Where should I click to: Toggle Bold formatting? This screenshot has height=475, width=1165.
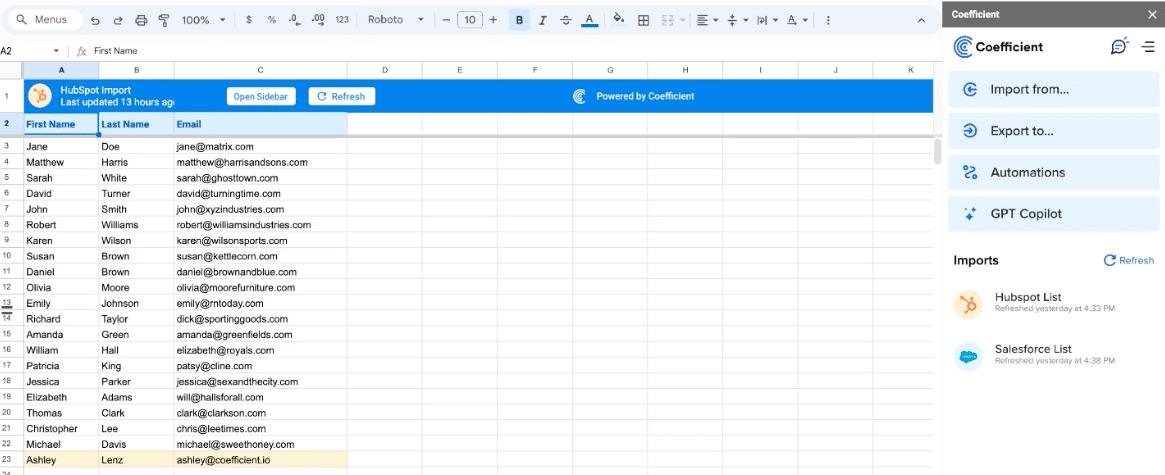coord(519,20)
